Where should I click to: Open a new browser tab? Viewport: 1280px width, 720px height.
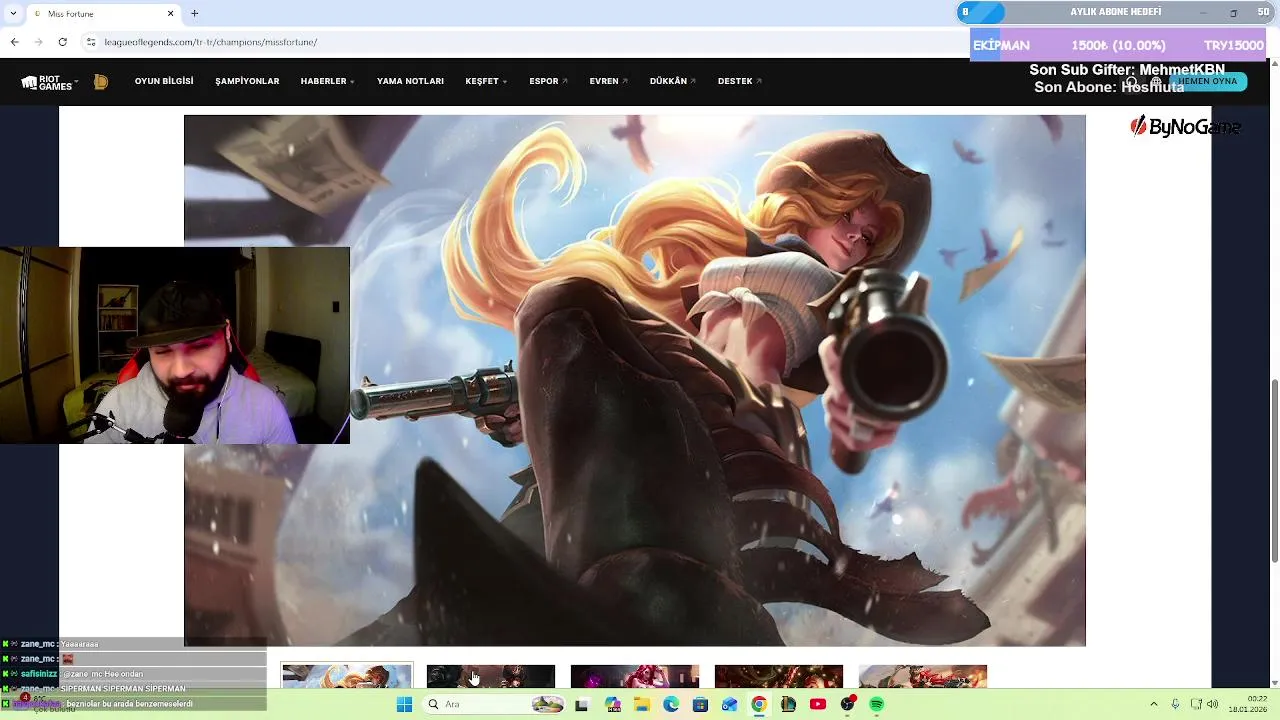click(194, 13)
